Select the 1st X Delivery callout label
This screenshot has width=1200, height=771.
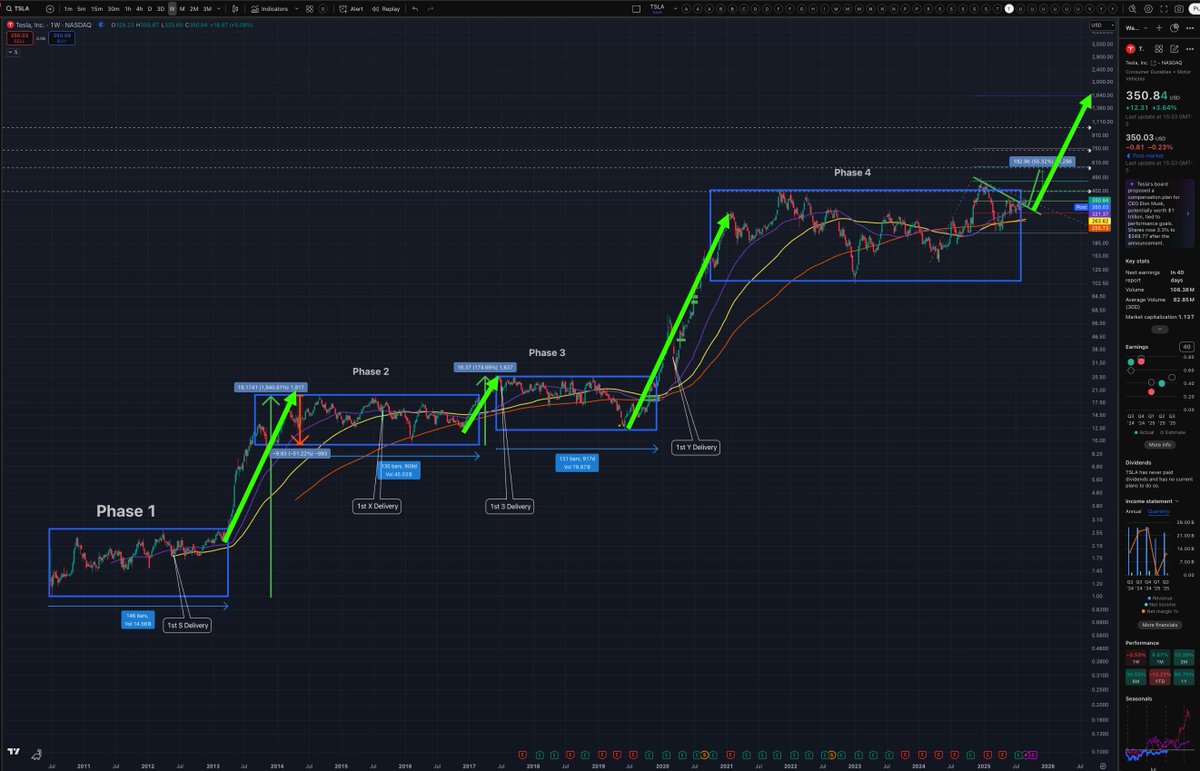click(x=376, y=506)
